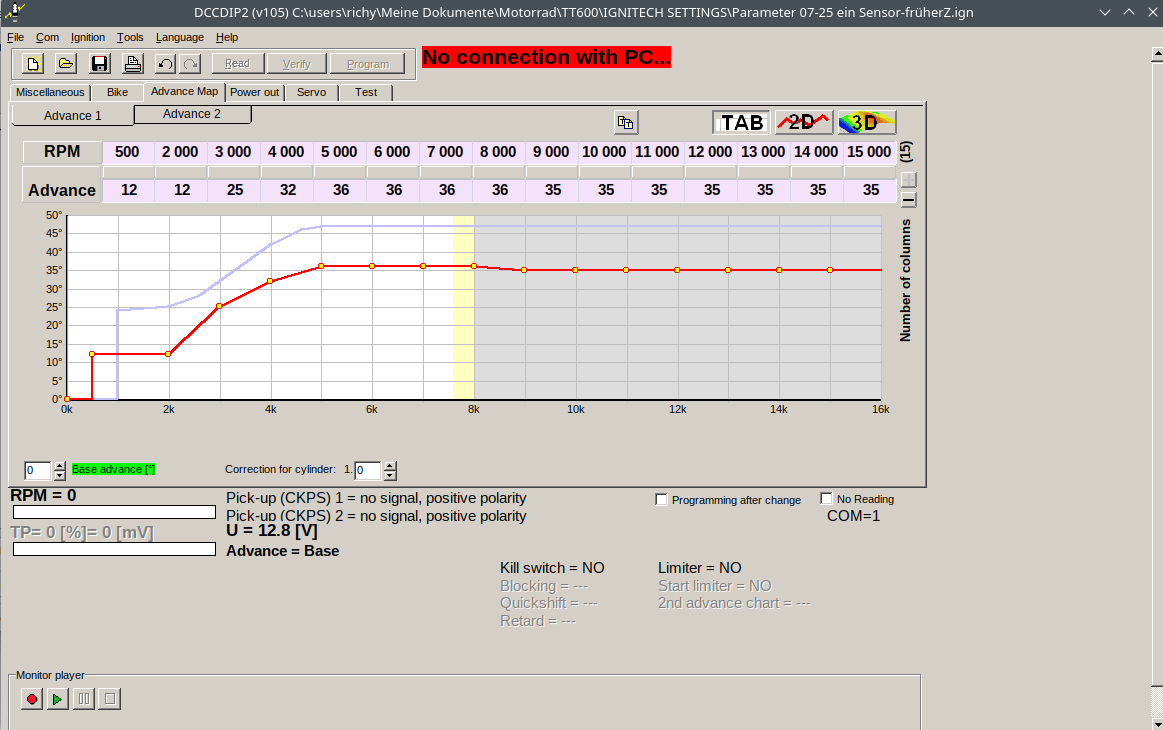Select the Advance 2 sub-tab
Image resolution: width=1163 pixels, height=730 pixels.
point(192,114)
